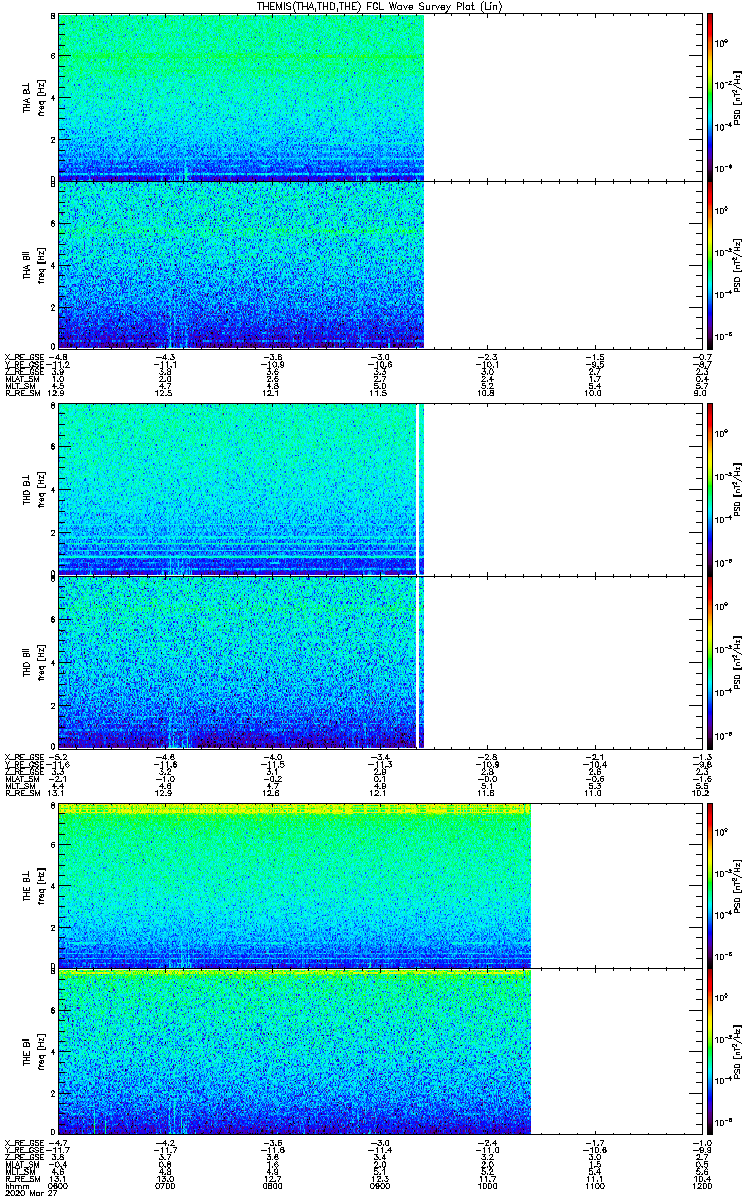Click the 0600 time tick label
The image size is (750, 1200).
58,1186
